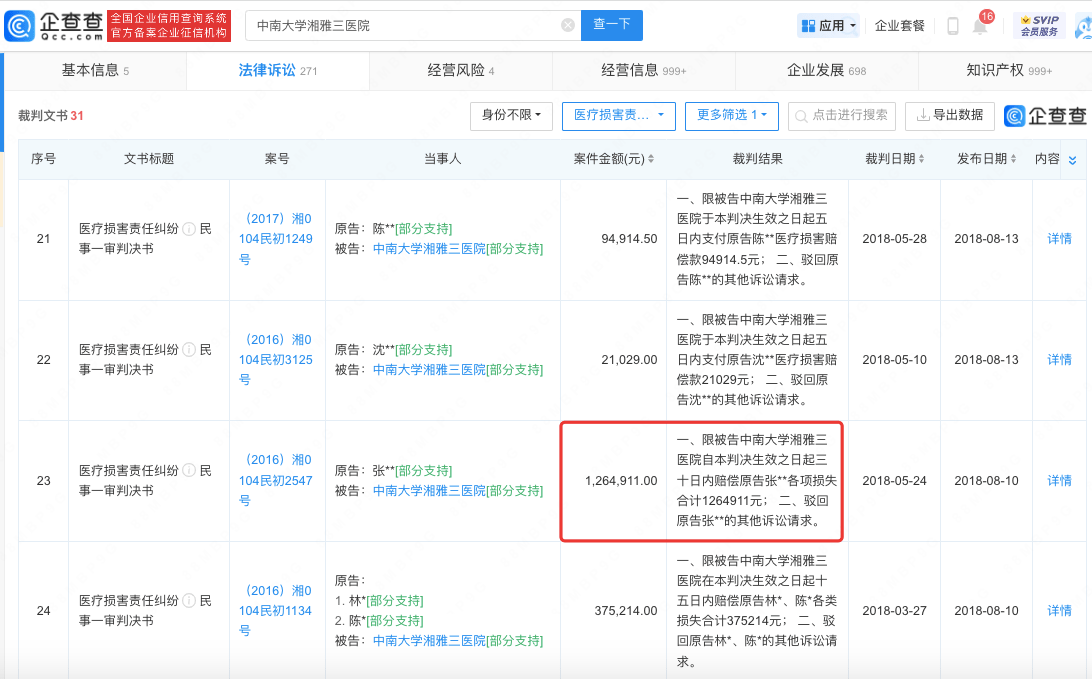Click the 导出数据 export button
This screenshot has width=1092, height=679.
point(949,116)
